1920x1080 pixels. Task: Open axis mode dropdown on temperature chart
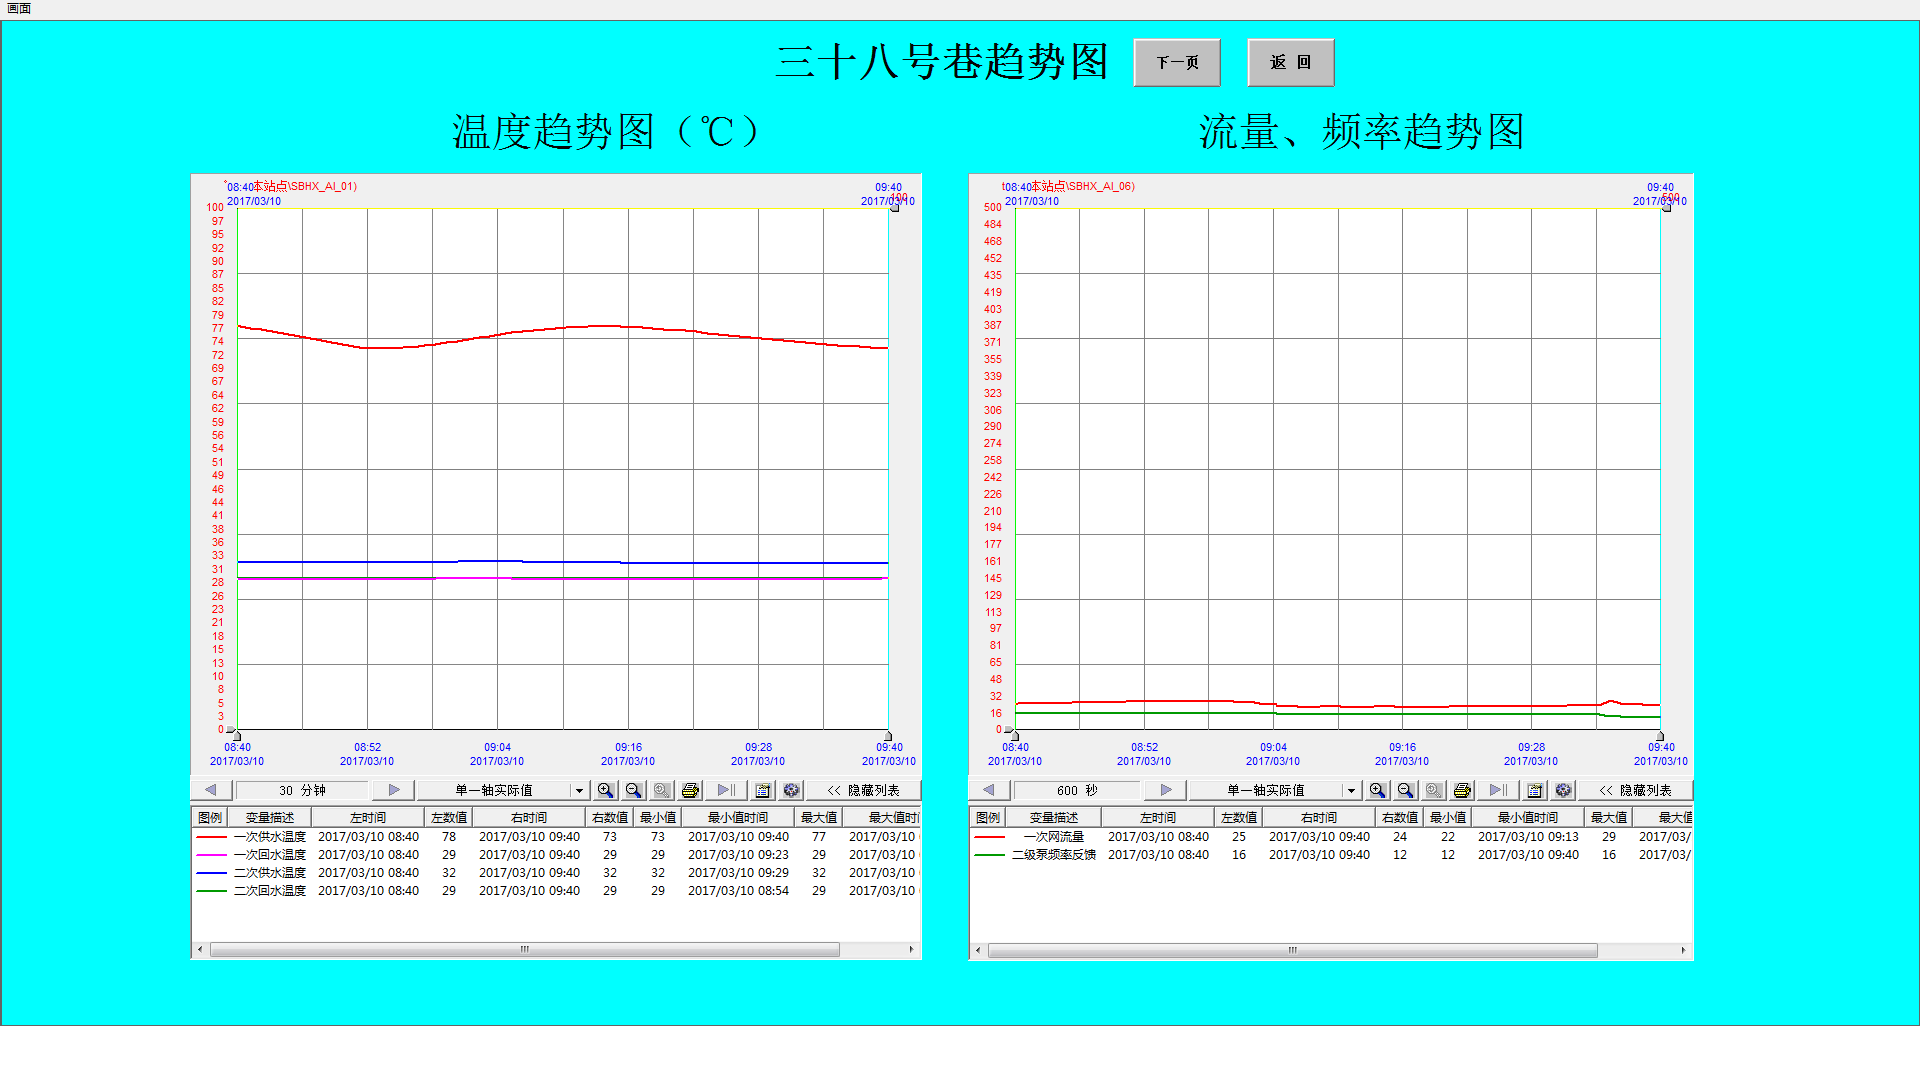tap(579, 790)
